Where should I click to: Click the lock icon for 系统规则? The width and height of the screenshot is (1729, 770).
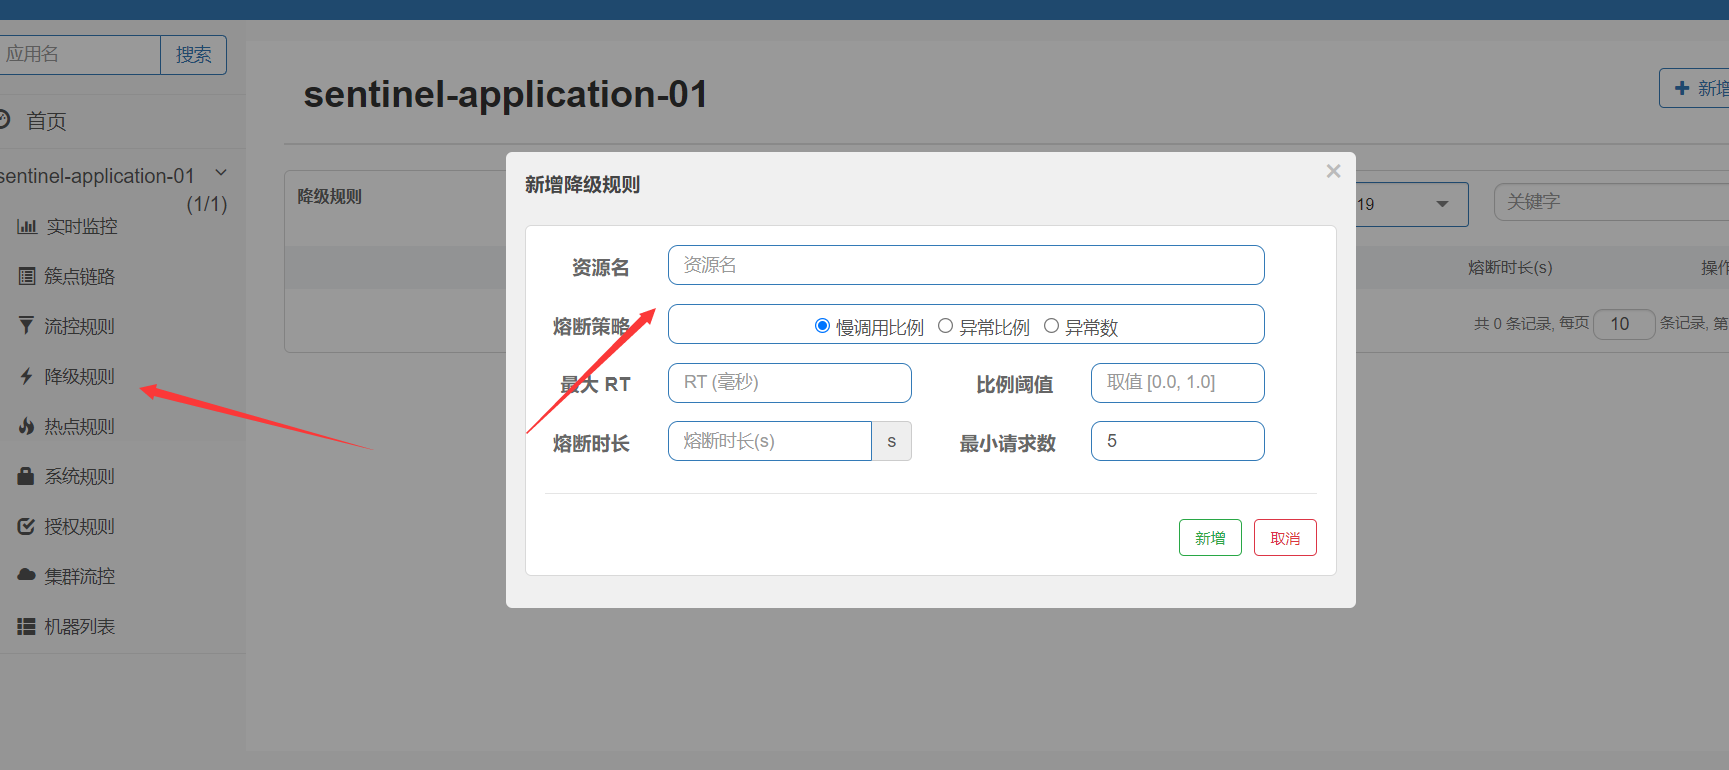click(x=27, y=476)
